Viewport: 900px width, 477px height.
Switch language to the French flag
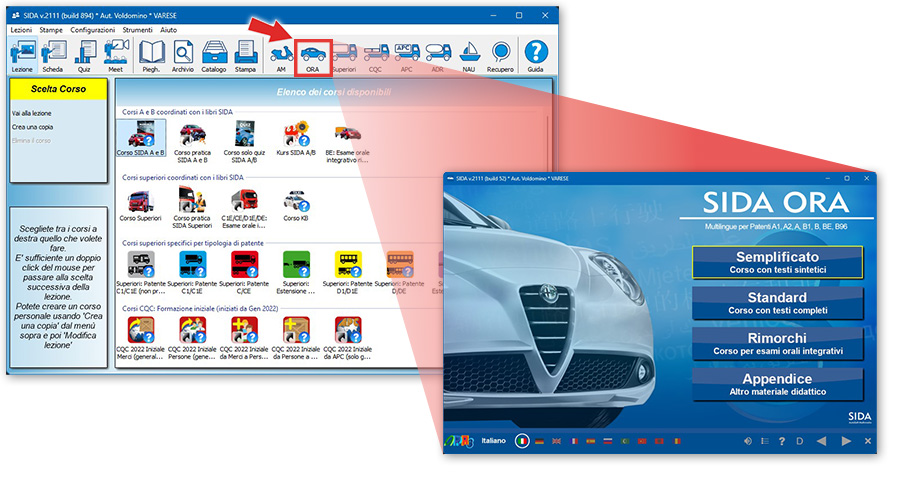click(573, 440)
